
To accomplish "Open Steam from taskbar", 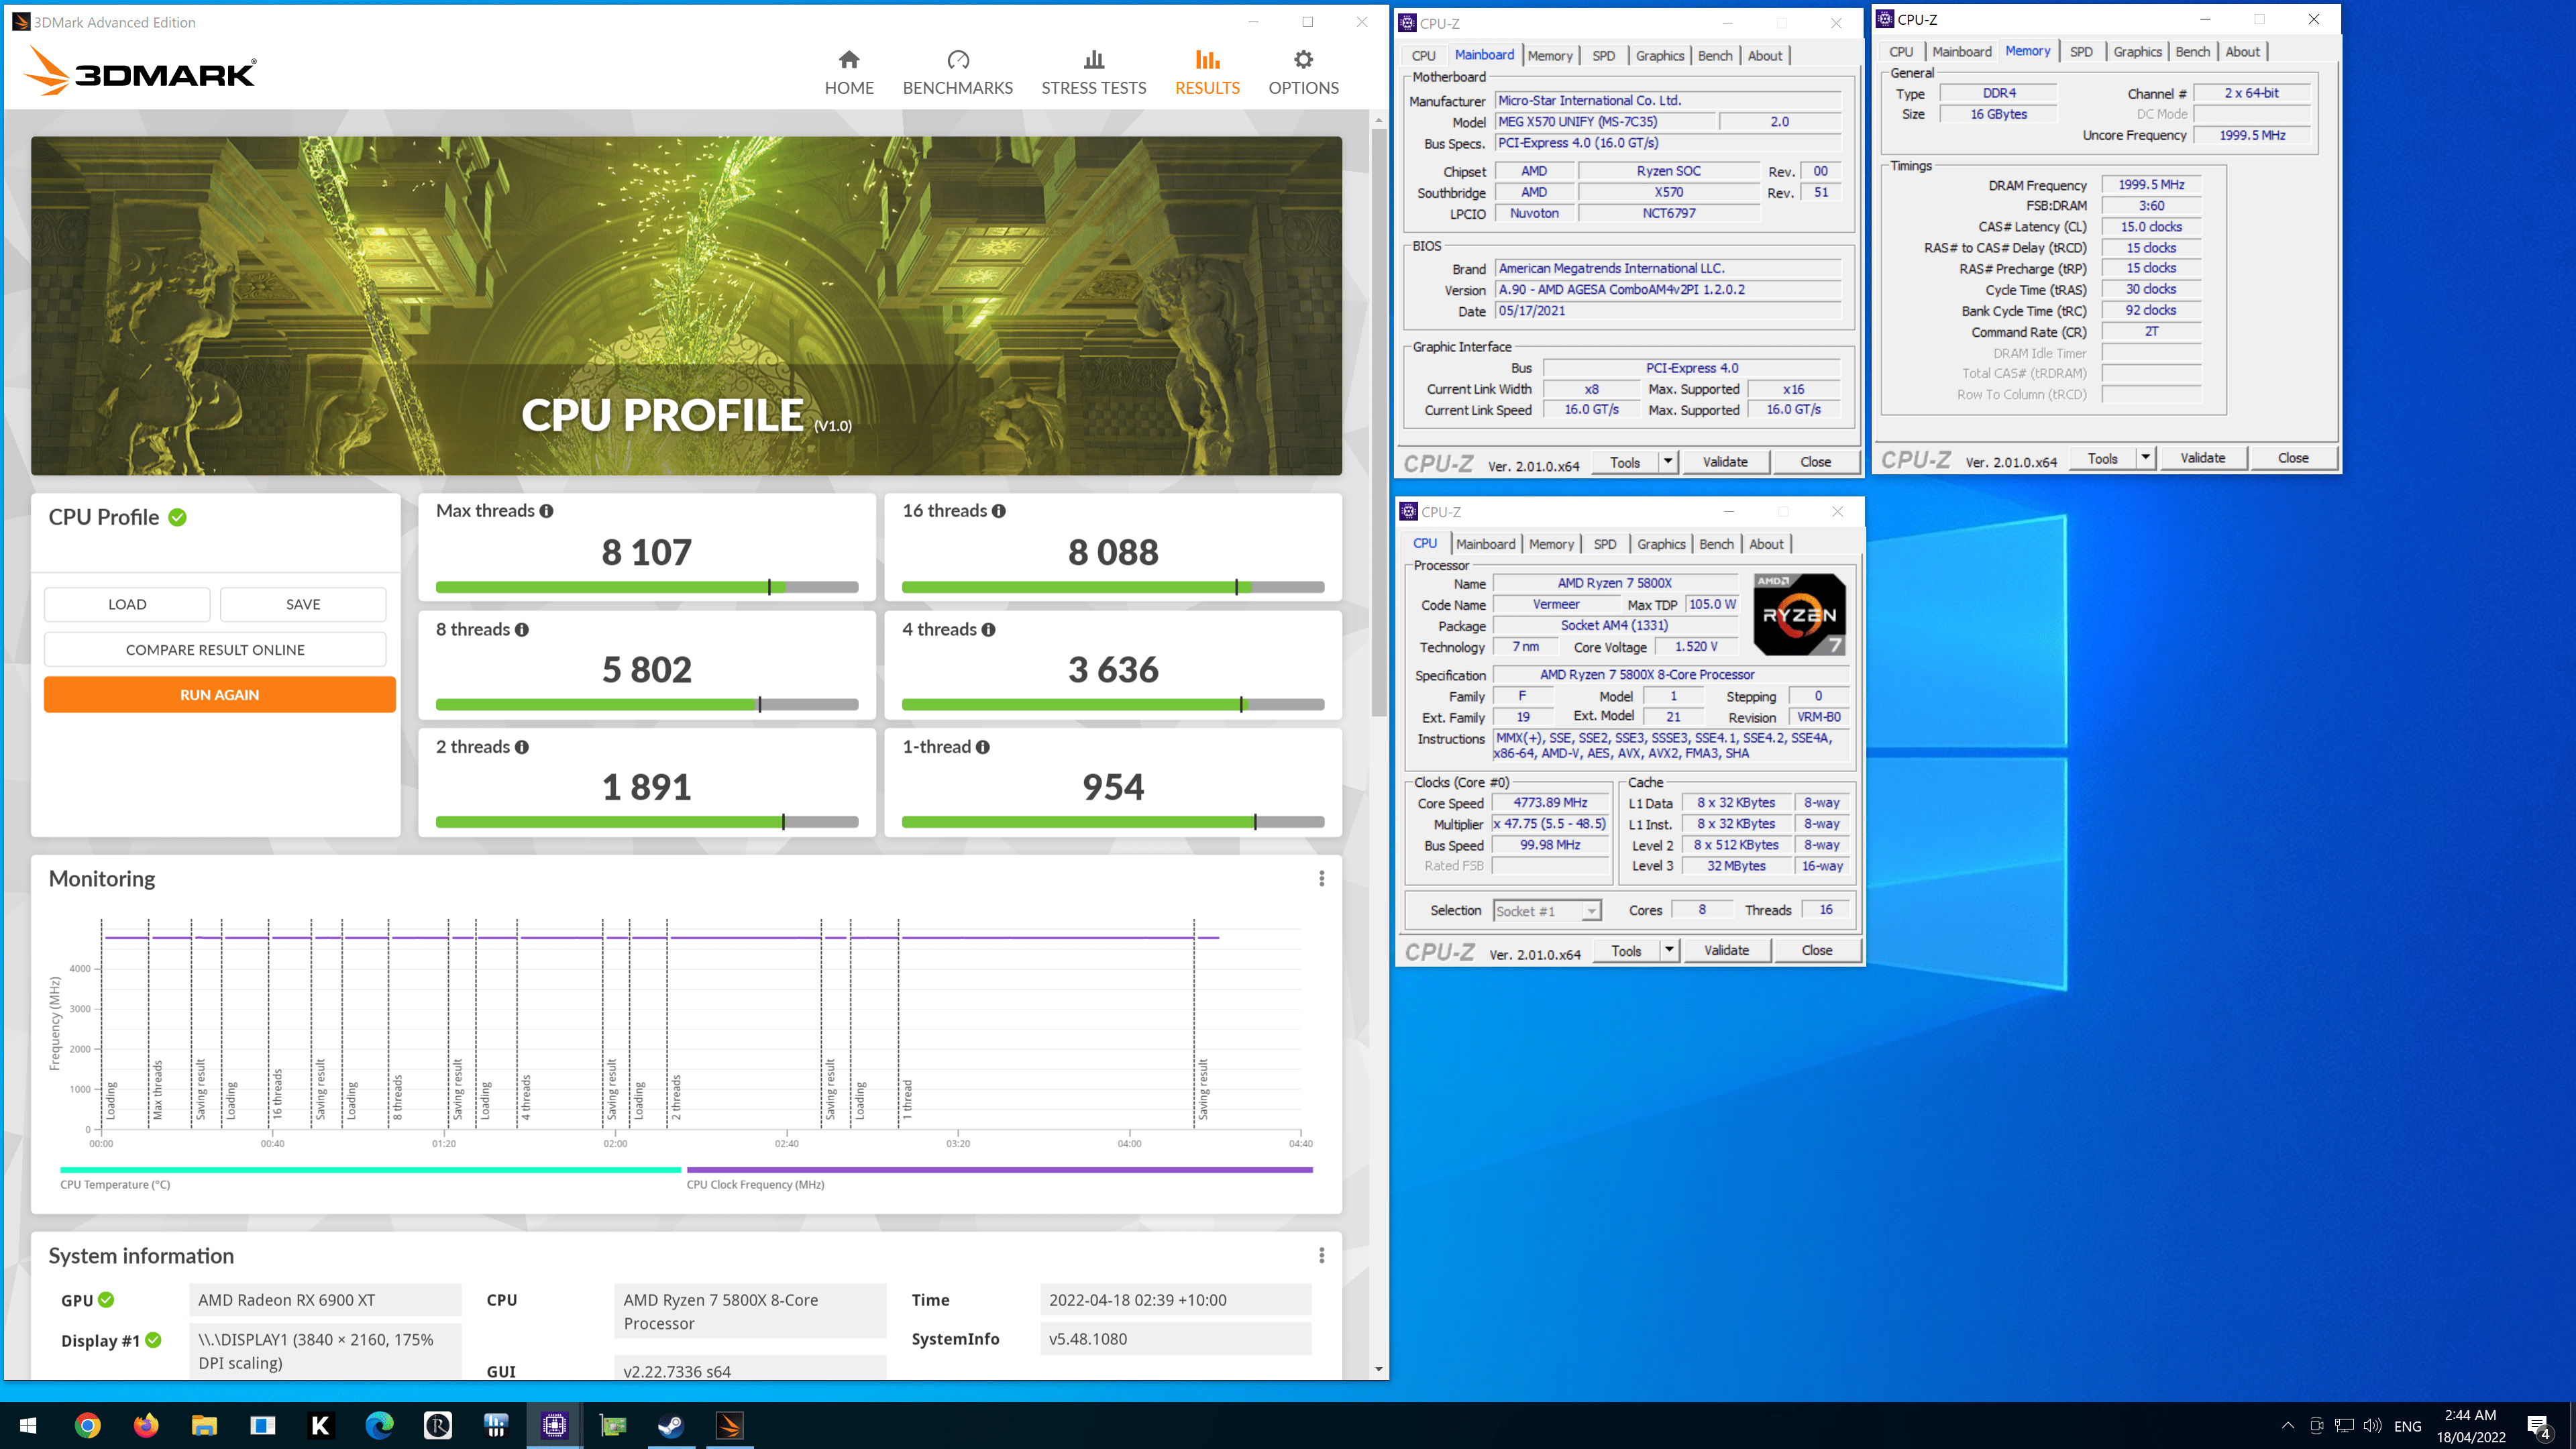I will pyautogui.click(x=671, y=1425).
